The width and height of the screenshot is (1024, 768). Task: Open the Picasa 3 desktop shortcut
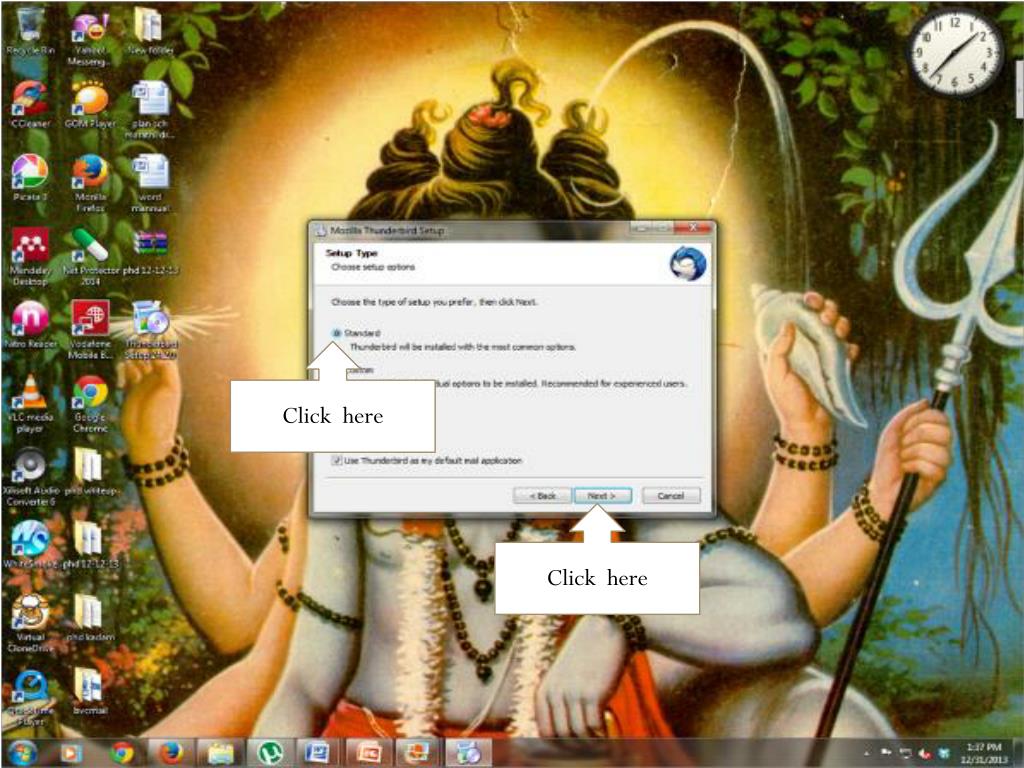pos(29,178)
